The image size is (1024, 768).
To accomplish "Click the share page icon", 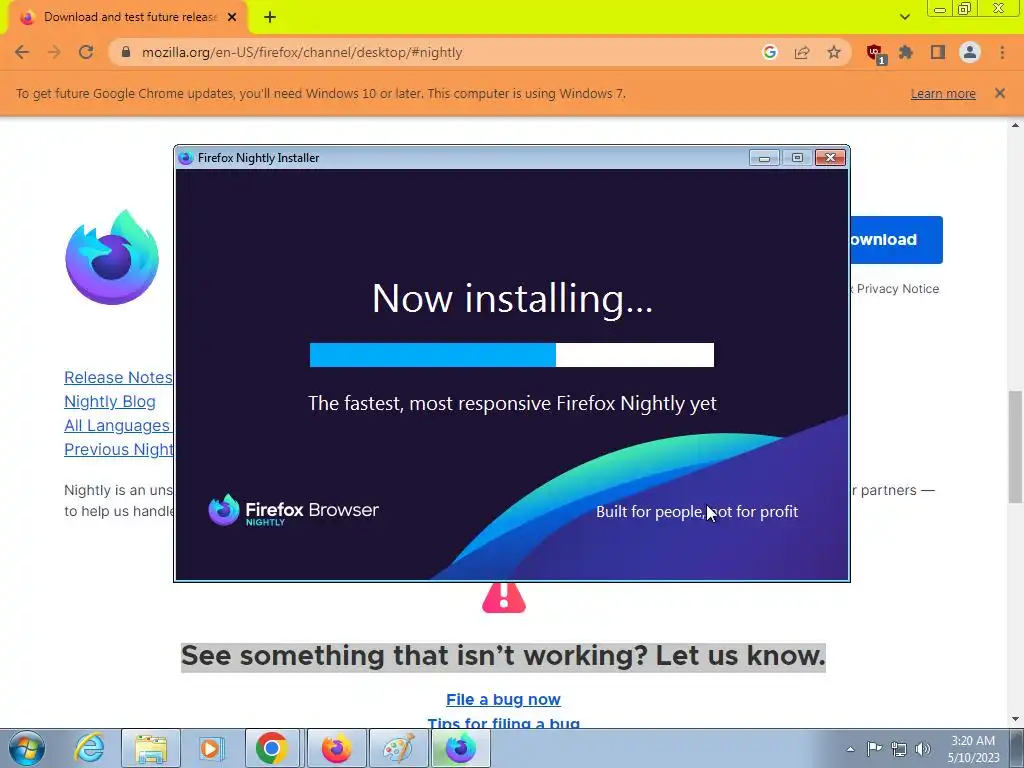I will click(802, 52).
